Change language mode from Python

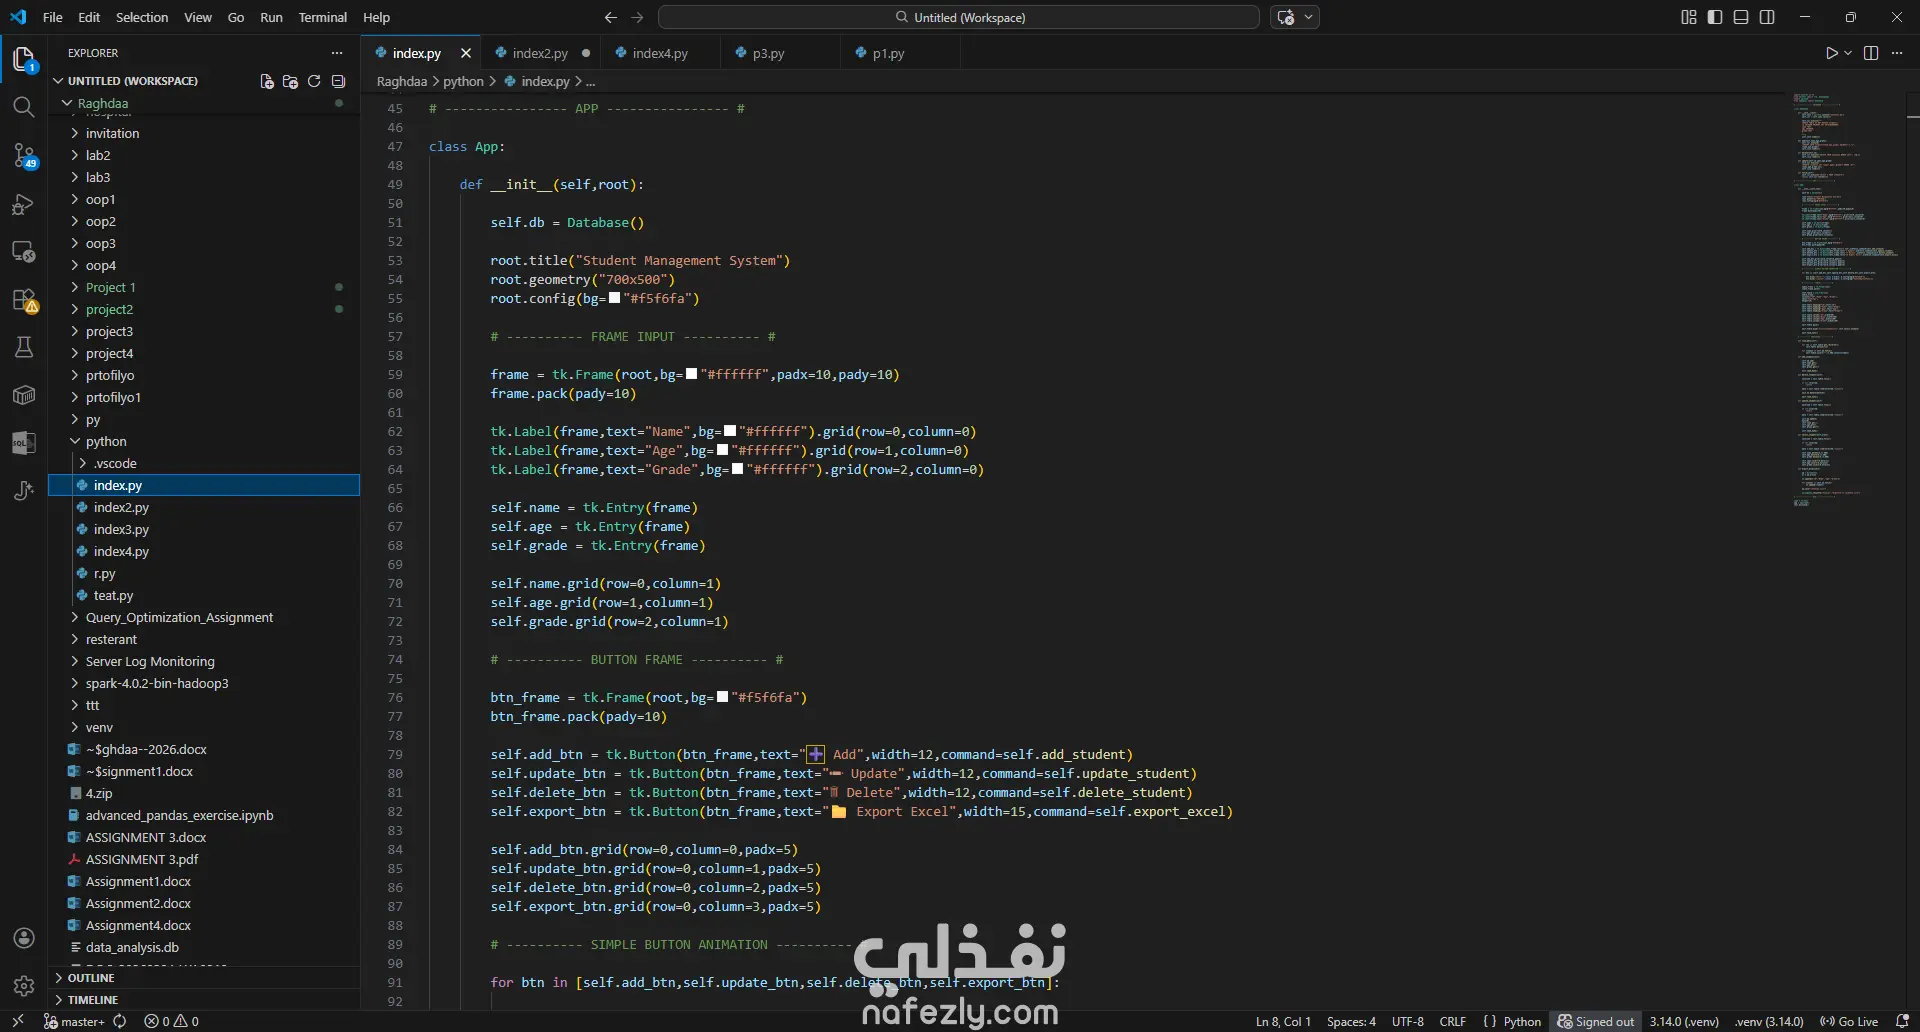tap(1522, 1021)
